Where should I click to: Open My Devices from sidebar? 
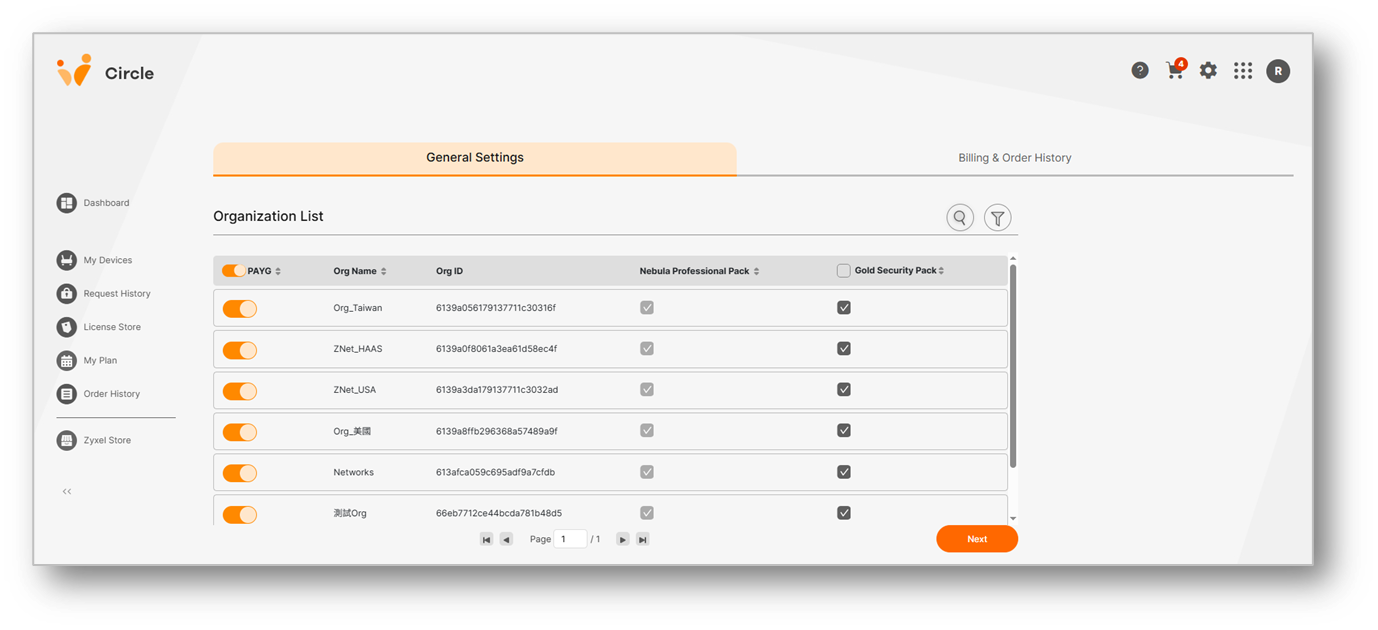[x=108, y=260]
